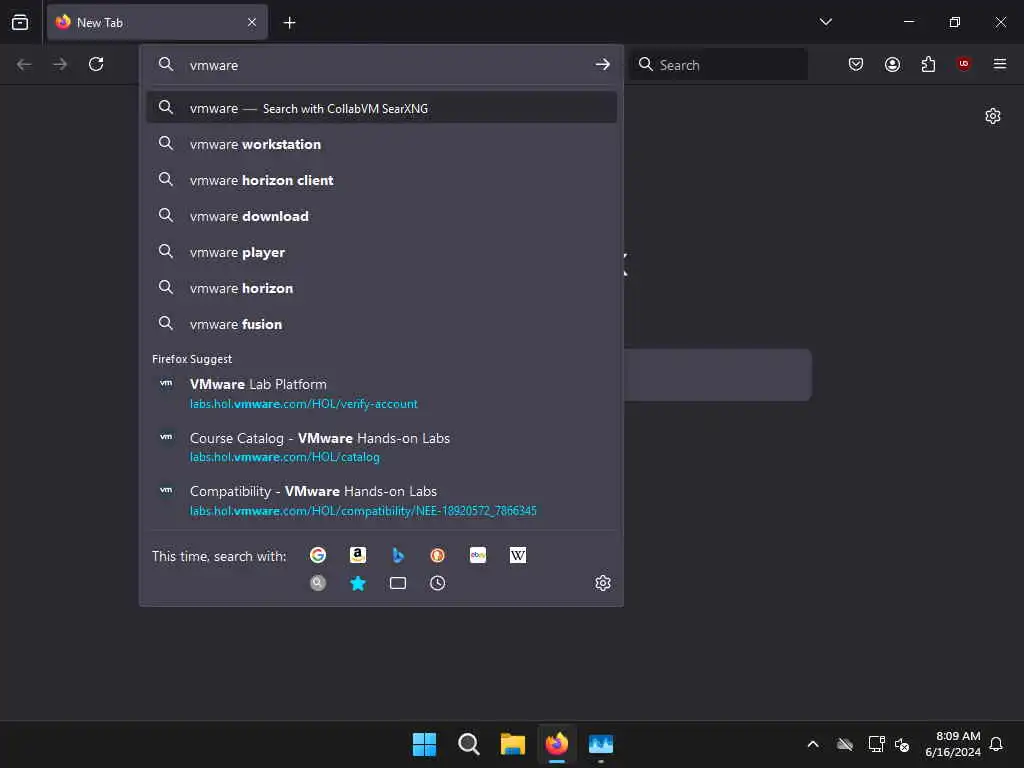Search this time with Wikipedia
The height and width of the screenshot is (768, 1024).
(518, 555)
